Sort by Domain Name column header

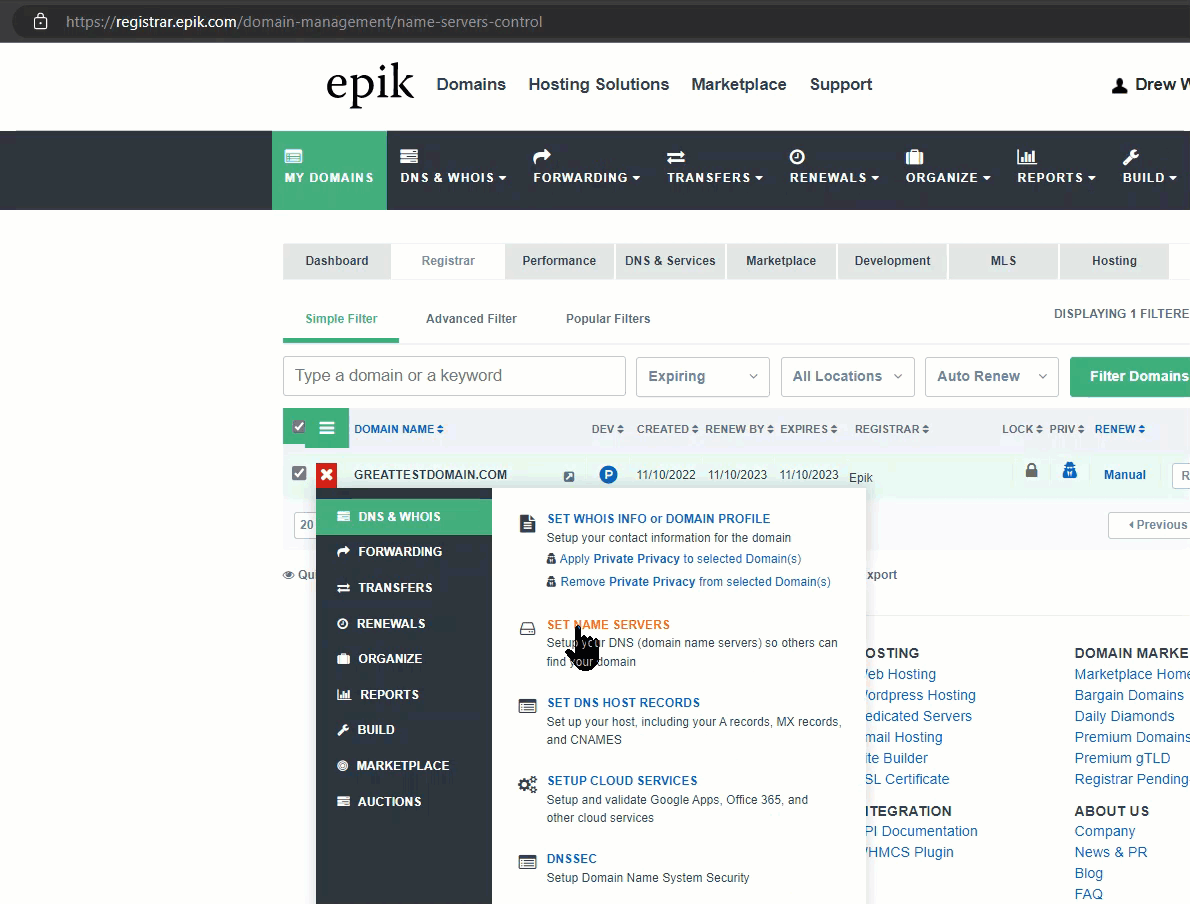point(398,429)
